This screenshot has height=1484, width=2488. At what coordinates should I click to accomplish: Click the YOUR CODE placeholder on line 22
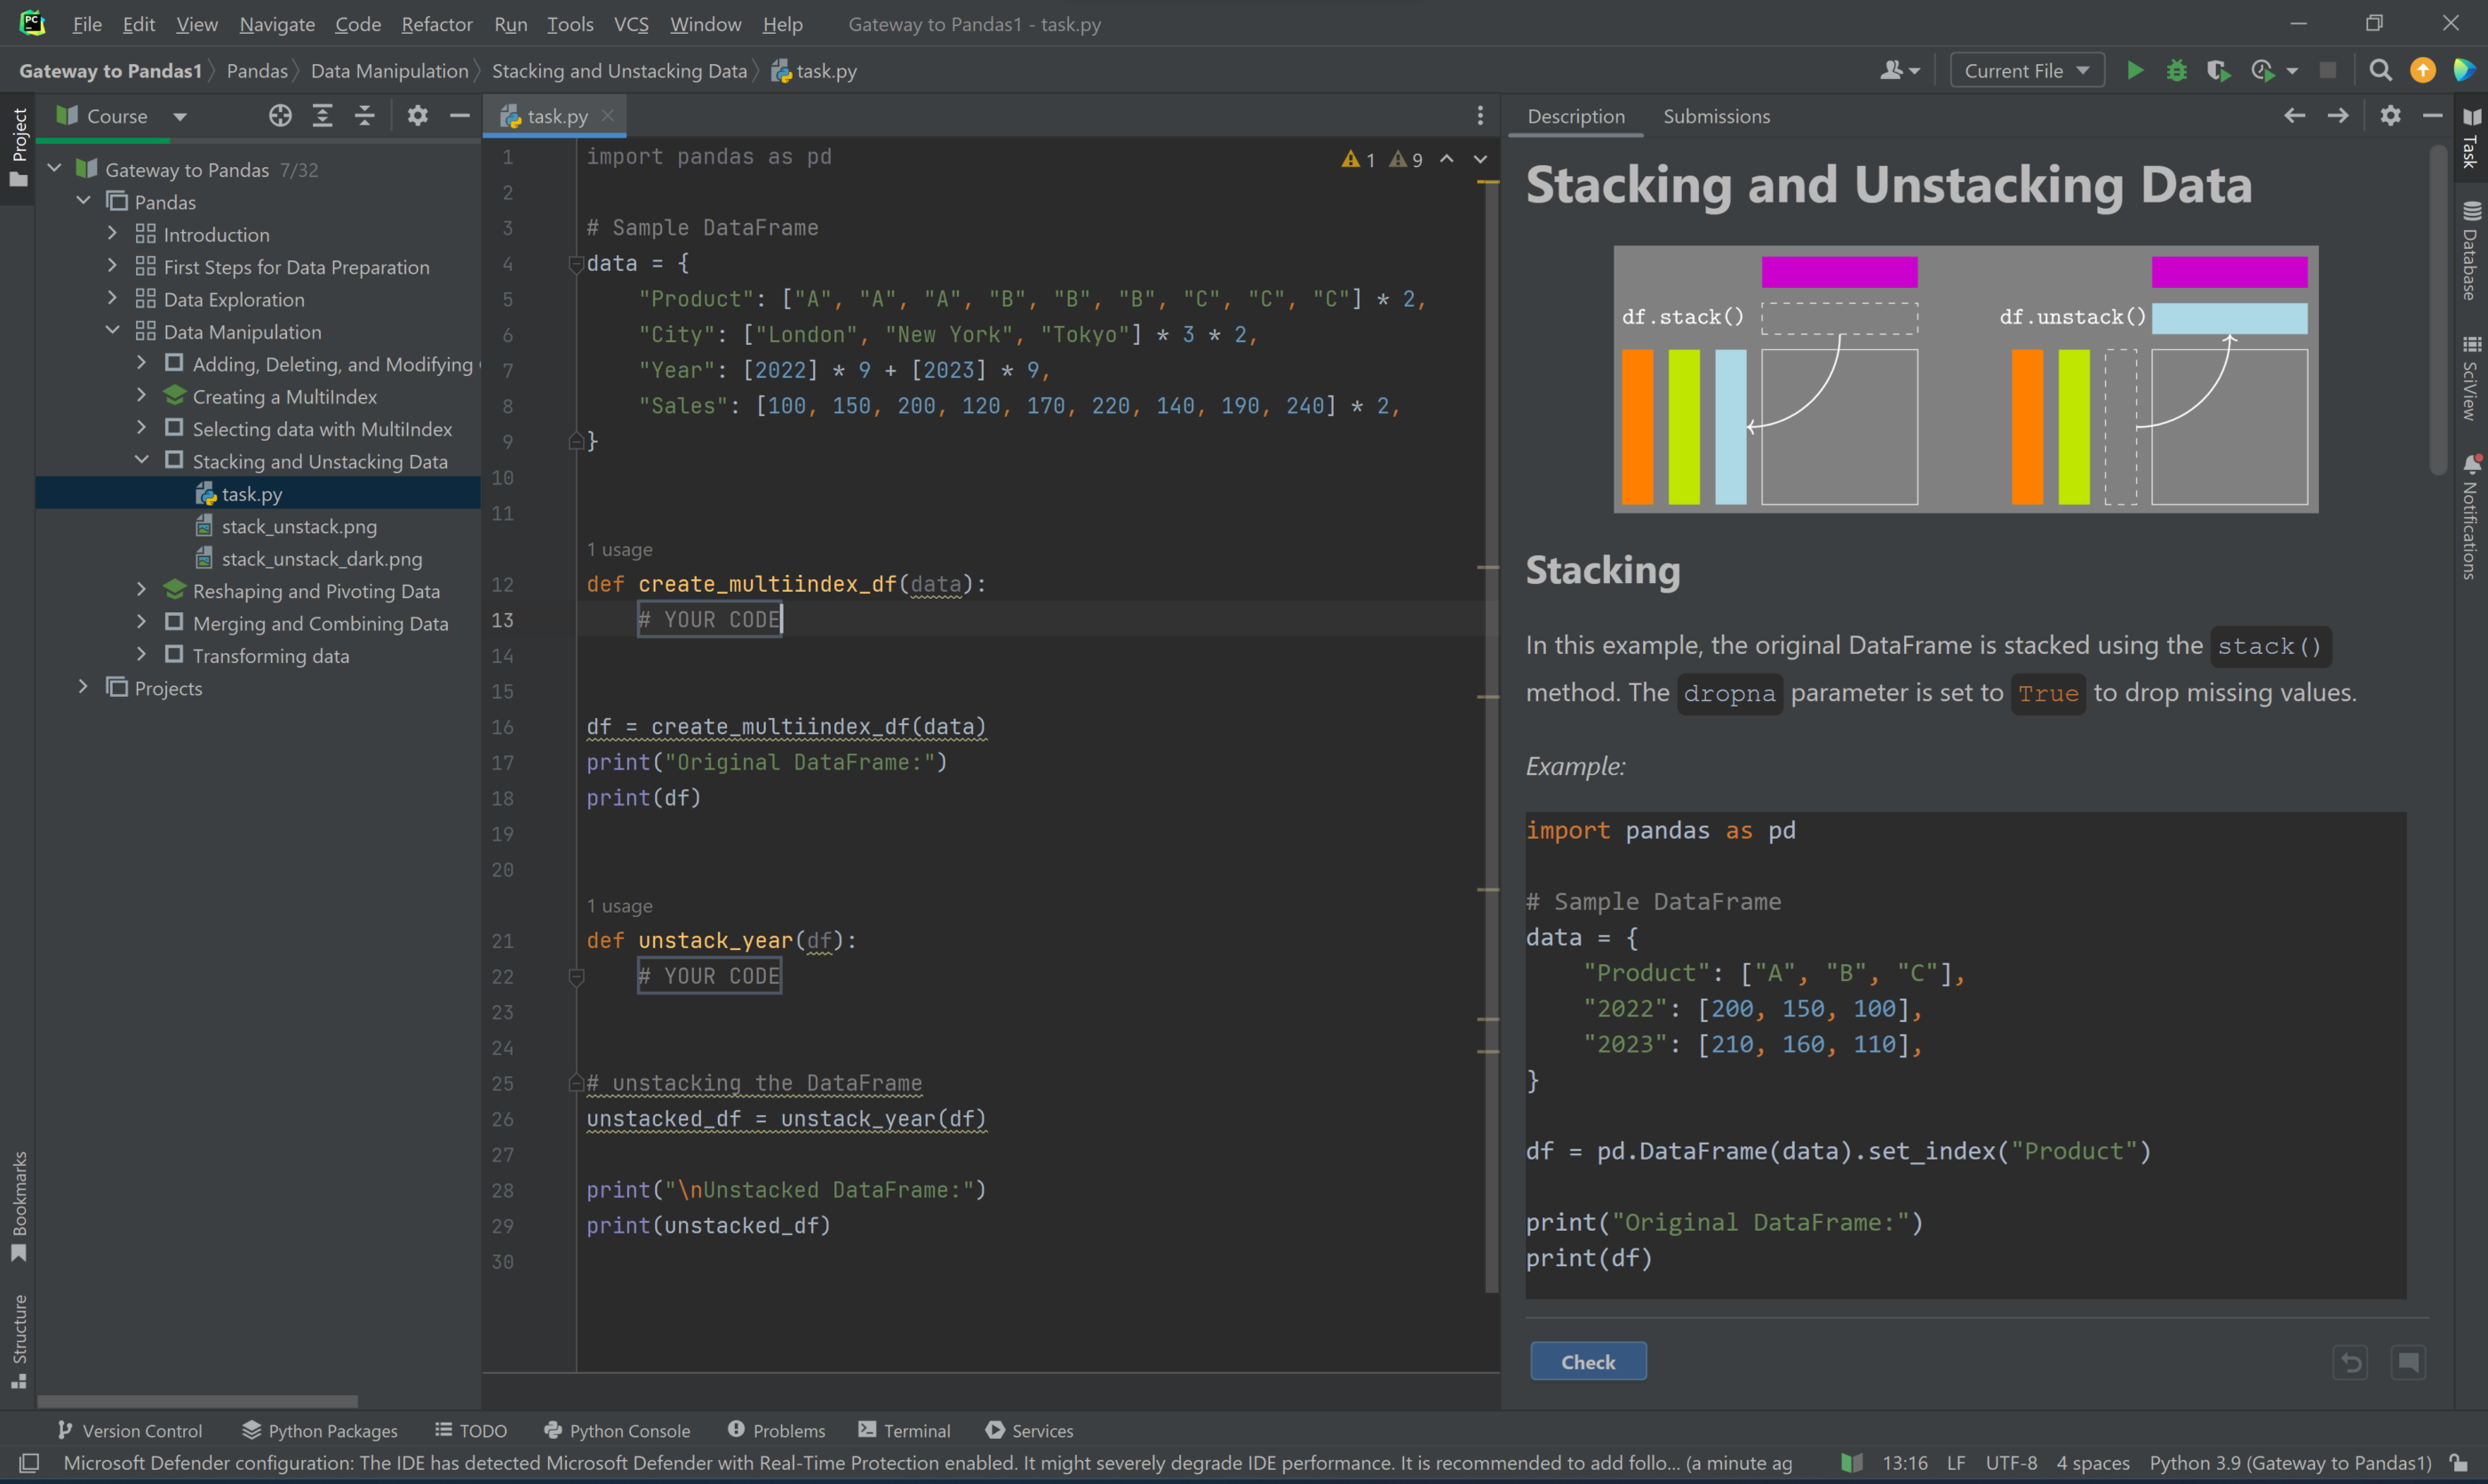(710, 976)
